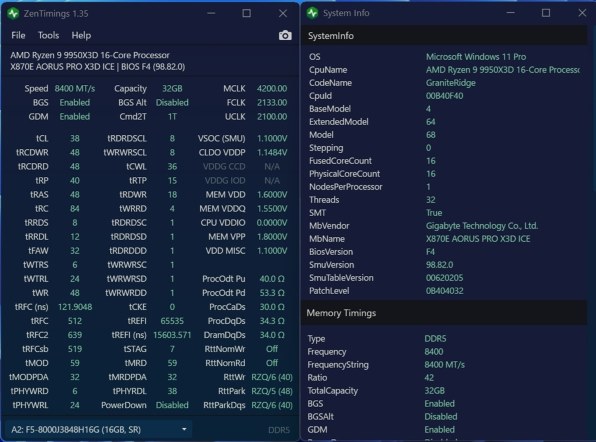Click the tSTAG value 7
Screen dimensions: 596x442
click(x=172, y=349)
